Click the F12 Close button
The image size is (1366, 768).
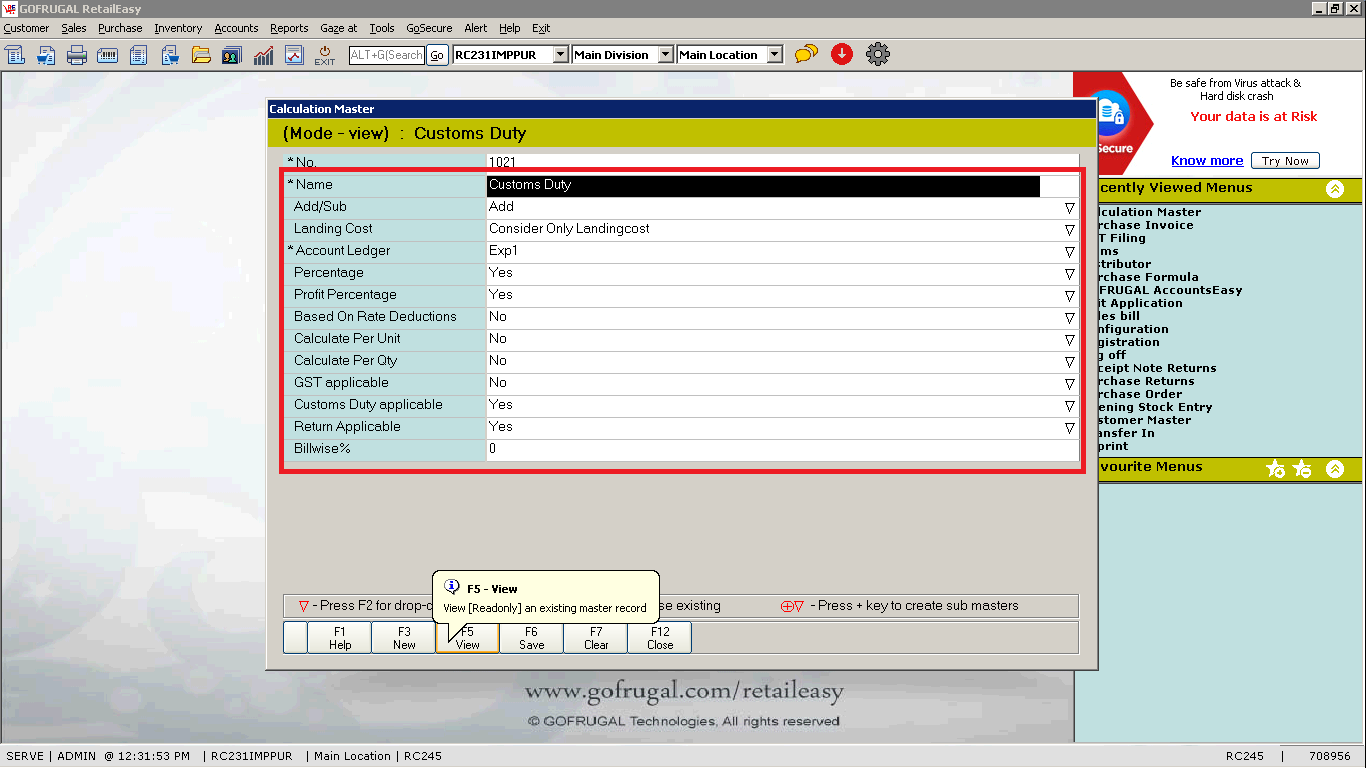tap(660, 638)
